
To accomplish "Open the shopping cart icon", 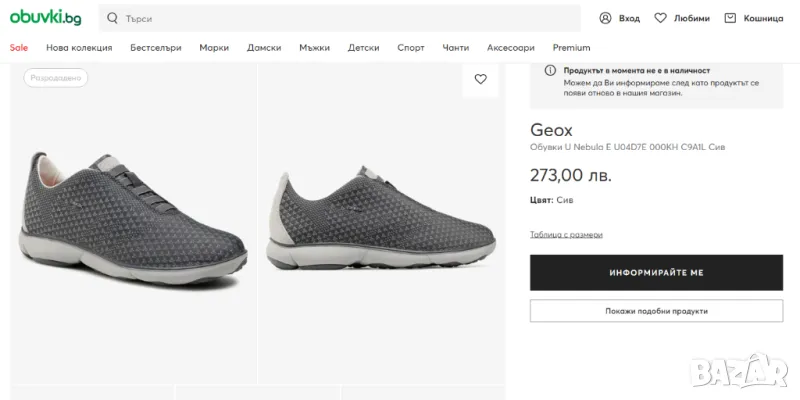I will pyautogui.click(x=730, y=18).
